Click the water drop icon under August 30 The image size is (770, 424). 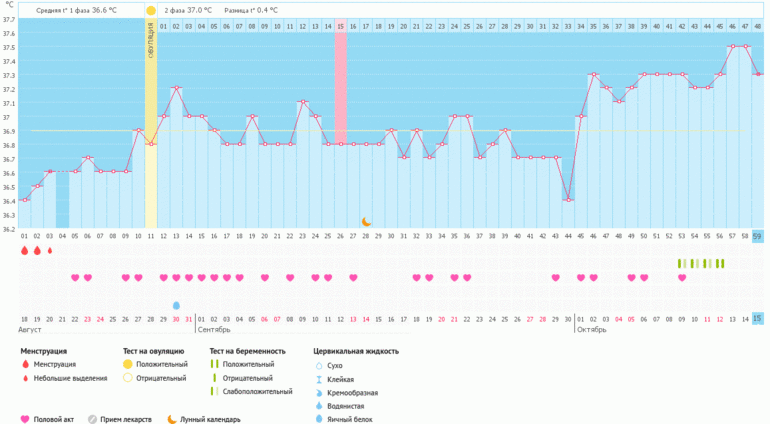coord(177,304)
